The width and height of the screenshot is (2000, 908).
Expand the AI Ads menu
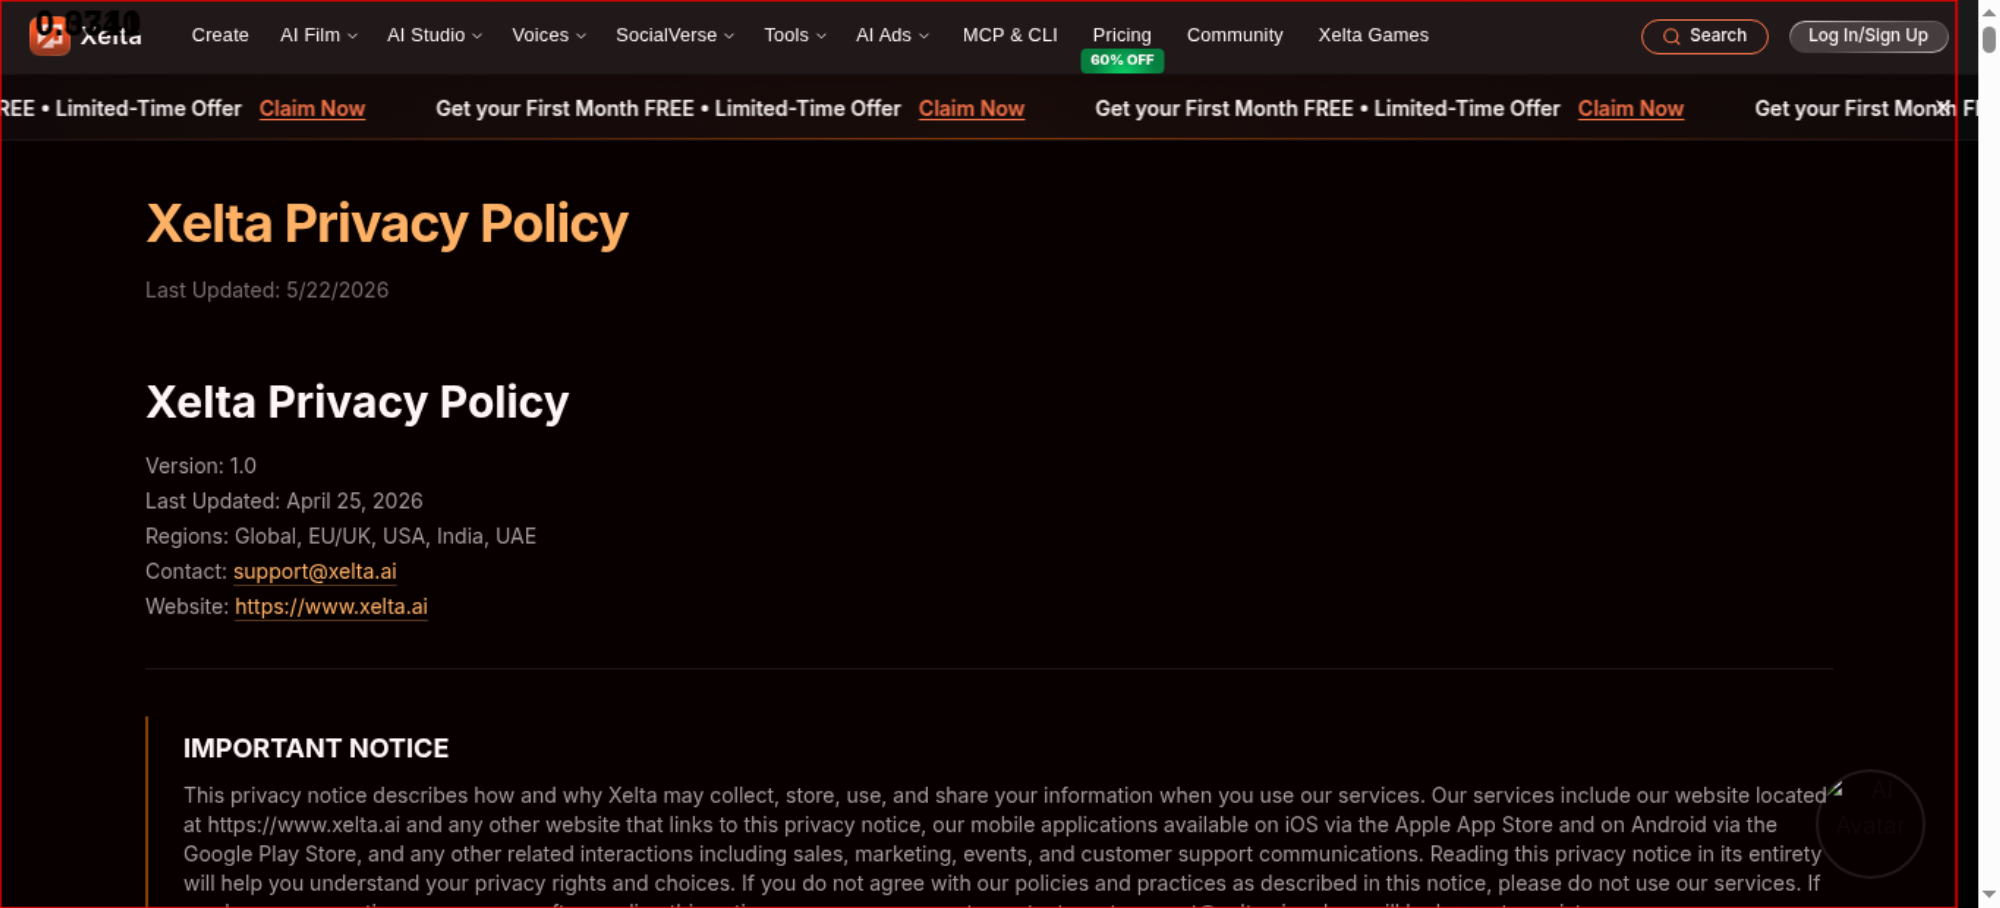click(x=892, y=35)
